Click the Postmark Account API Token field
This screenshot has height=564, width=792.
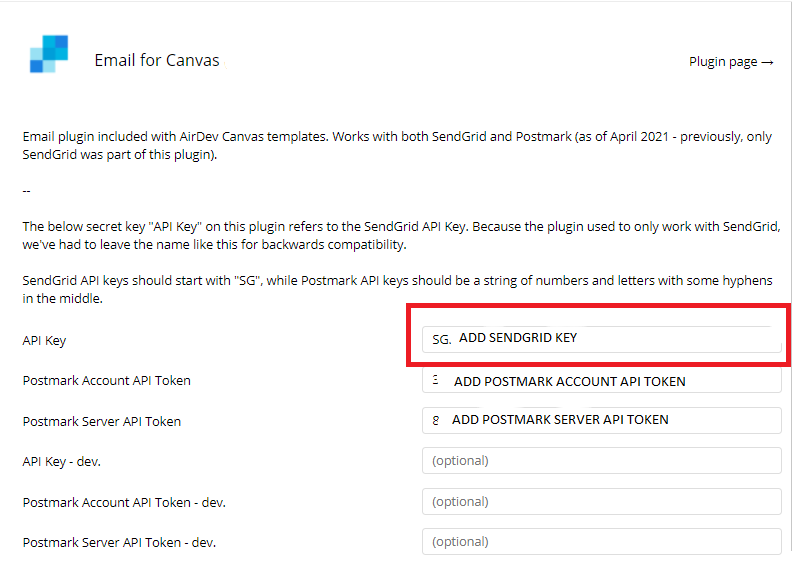pyautogui.click(x=601, y=381)
